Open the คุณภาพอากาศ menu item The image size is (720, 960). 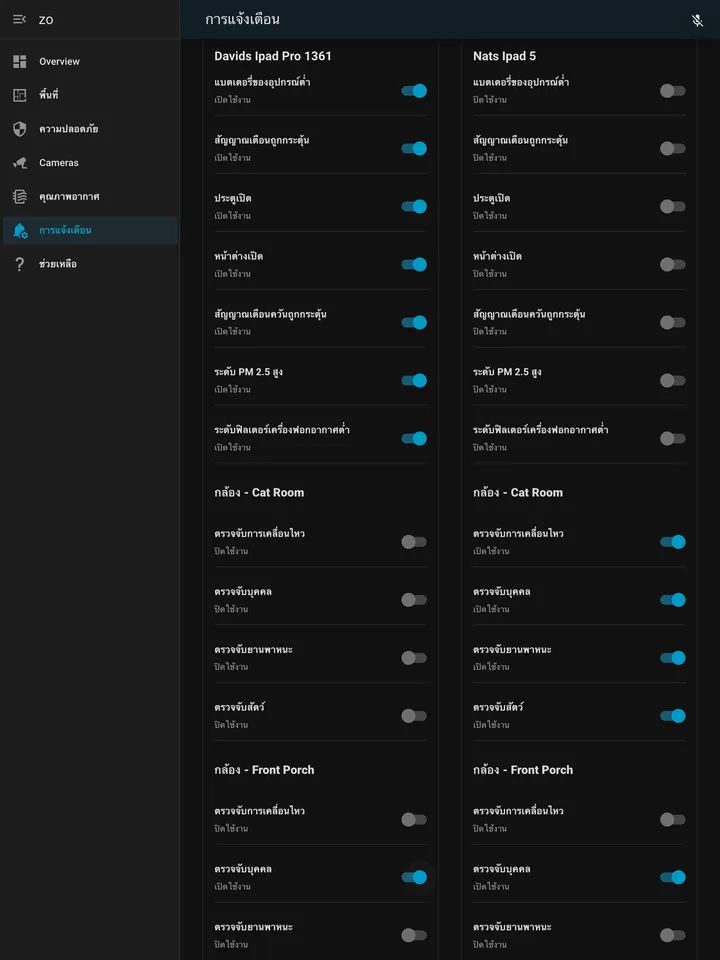pyautogui.click(x=89, y=197)
